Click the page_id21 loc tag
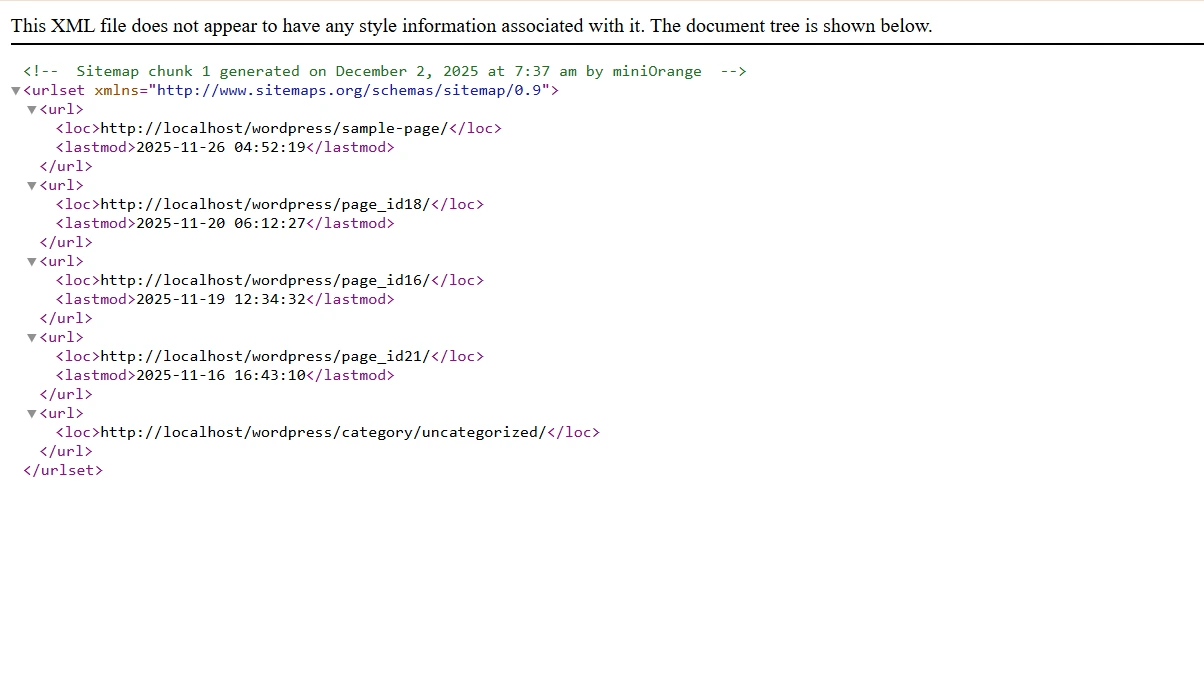The width and height of the screenshot is (1204, 691). point(77,356)
